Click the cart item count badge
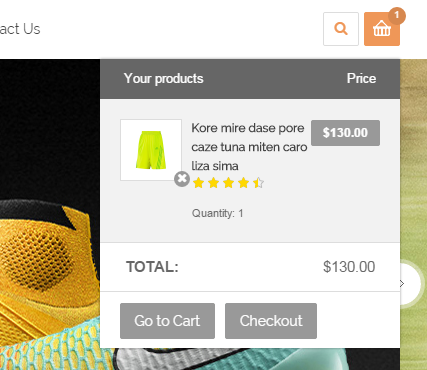This screenshot has height=370, width=427. (x=397, y=16)
